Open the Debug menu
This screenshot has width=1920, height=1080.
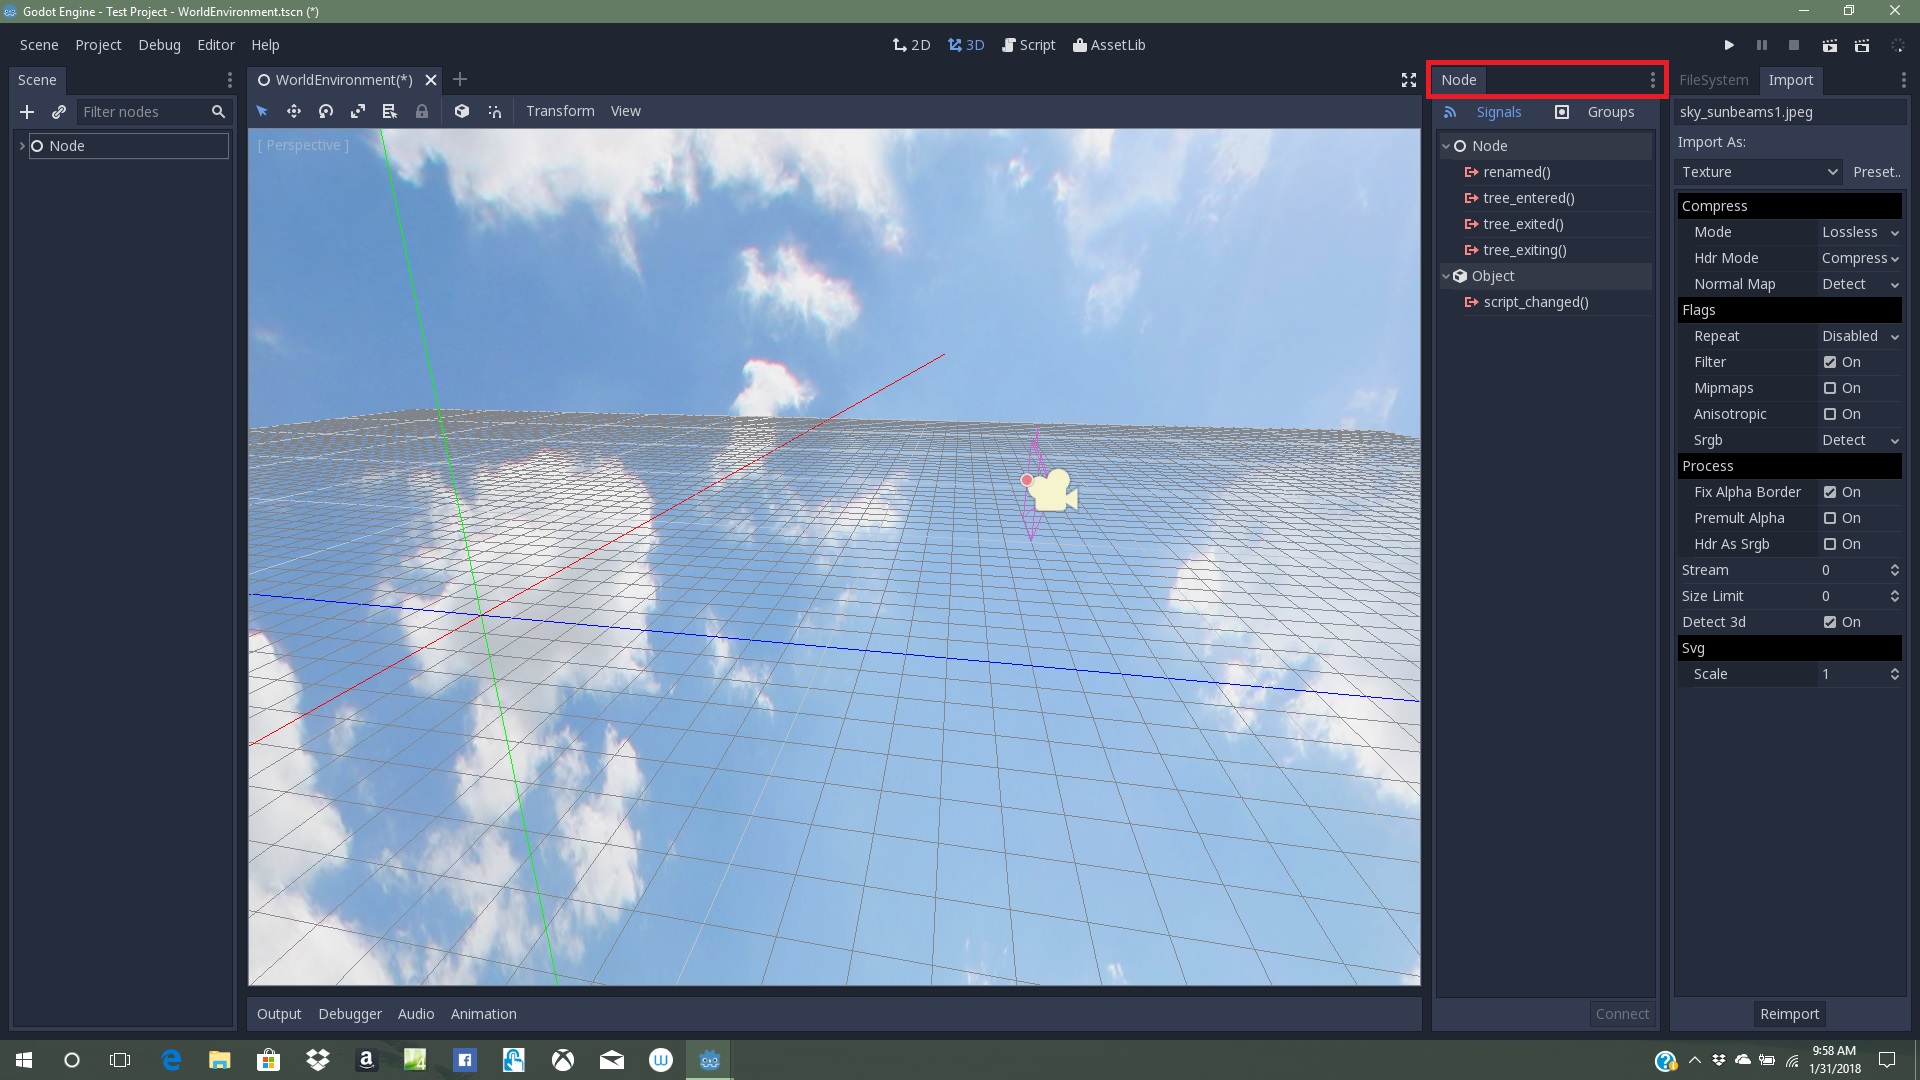[160, 45]
